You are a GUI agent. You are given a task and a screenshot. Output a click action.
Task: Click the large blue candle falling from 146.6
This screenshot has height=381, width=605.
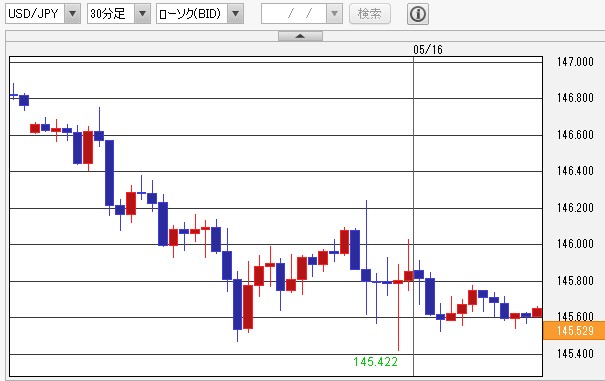coord(110,173)
